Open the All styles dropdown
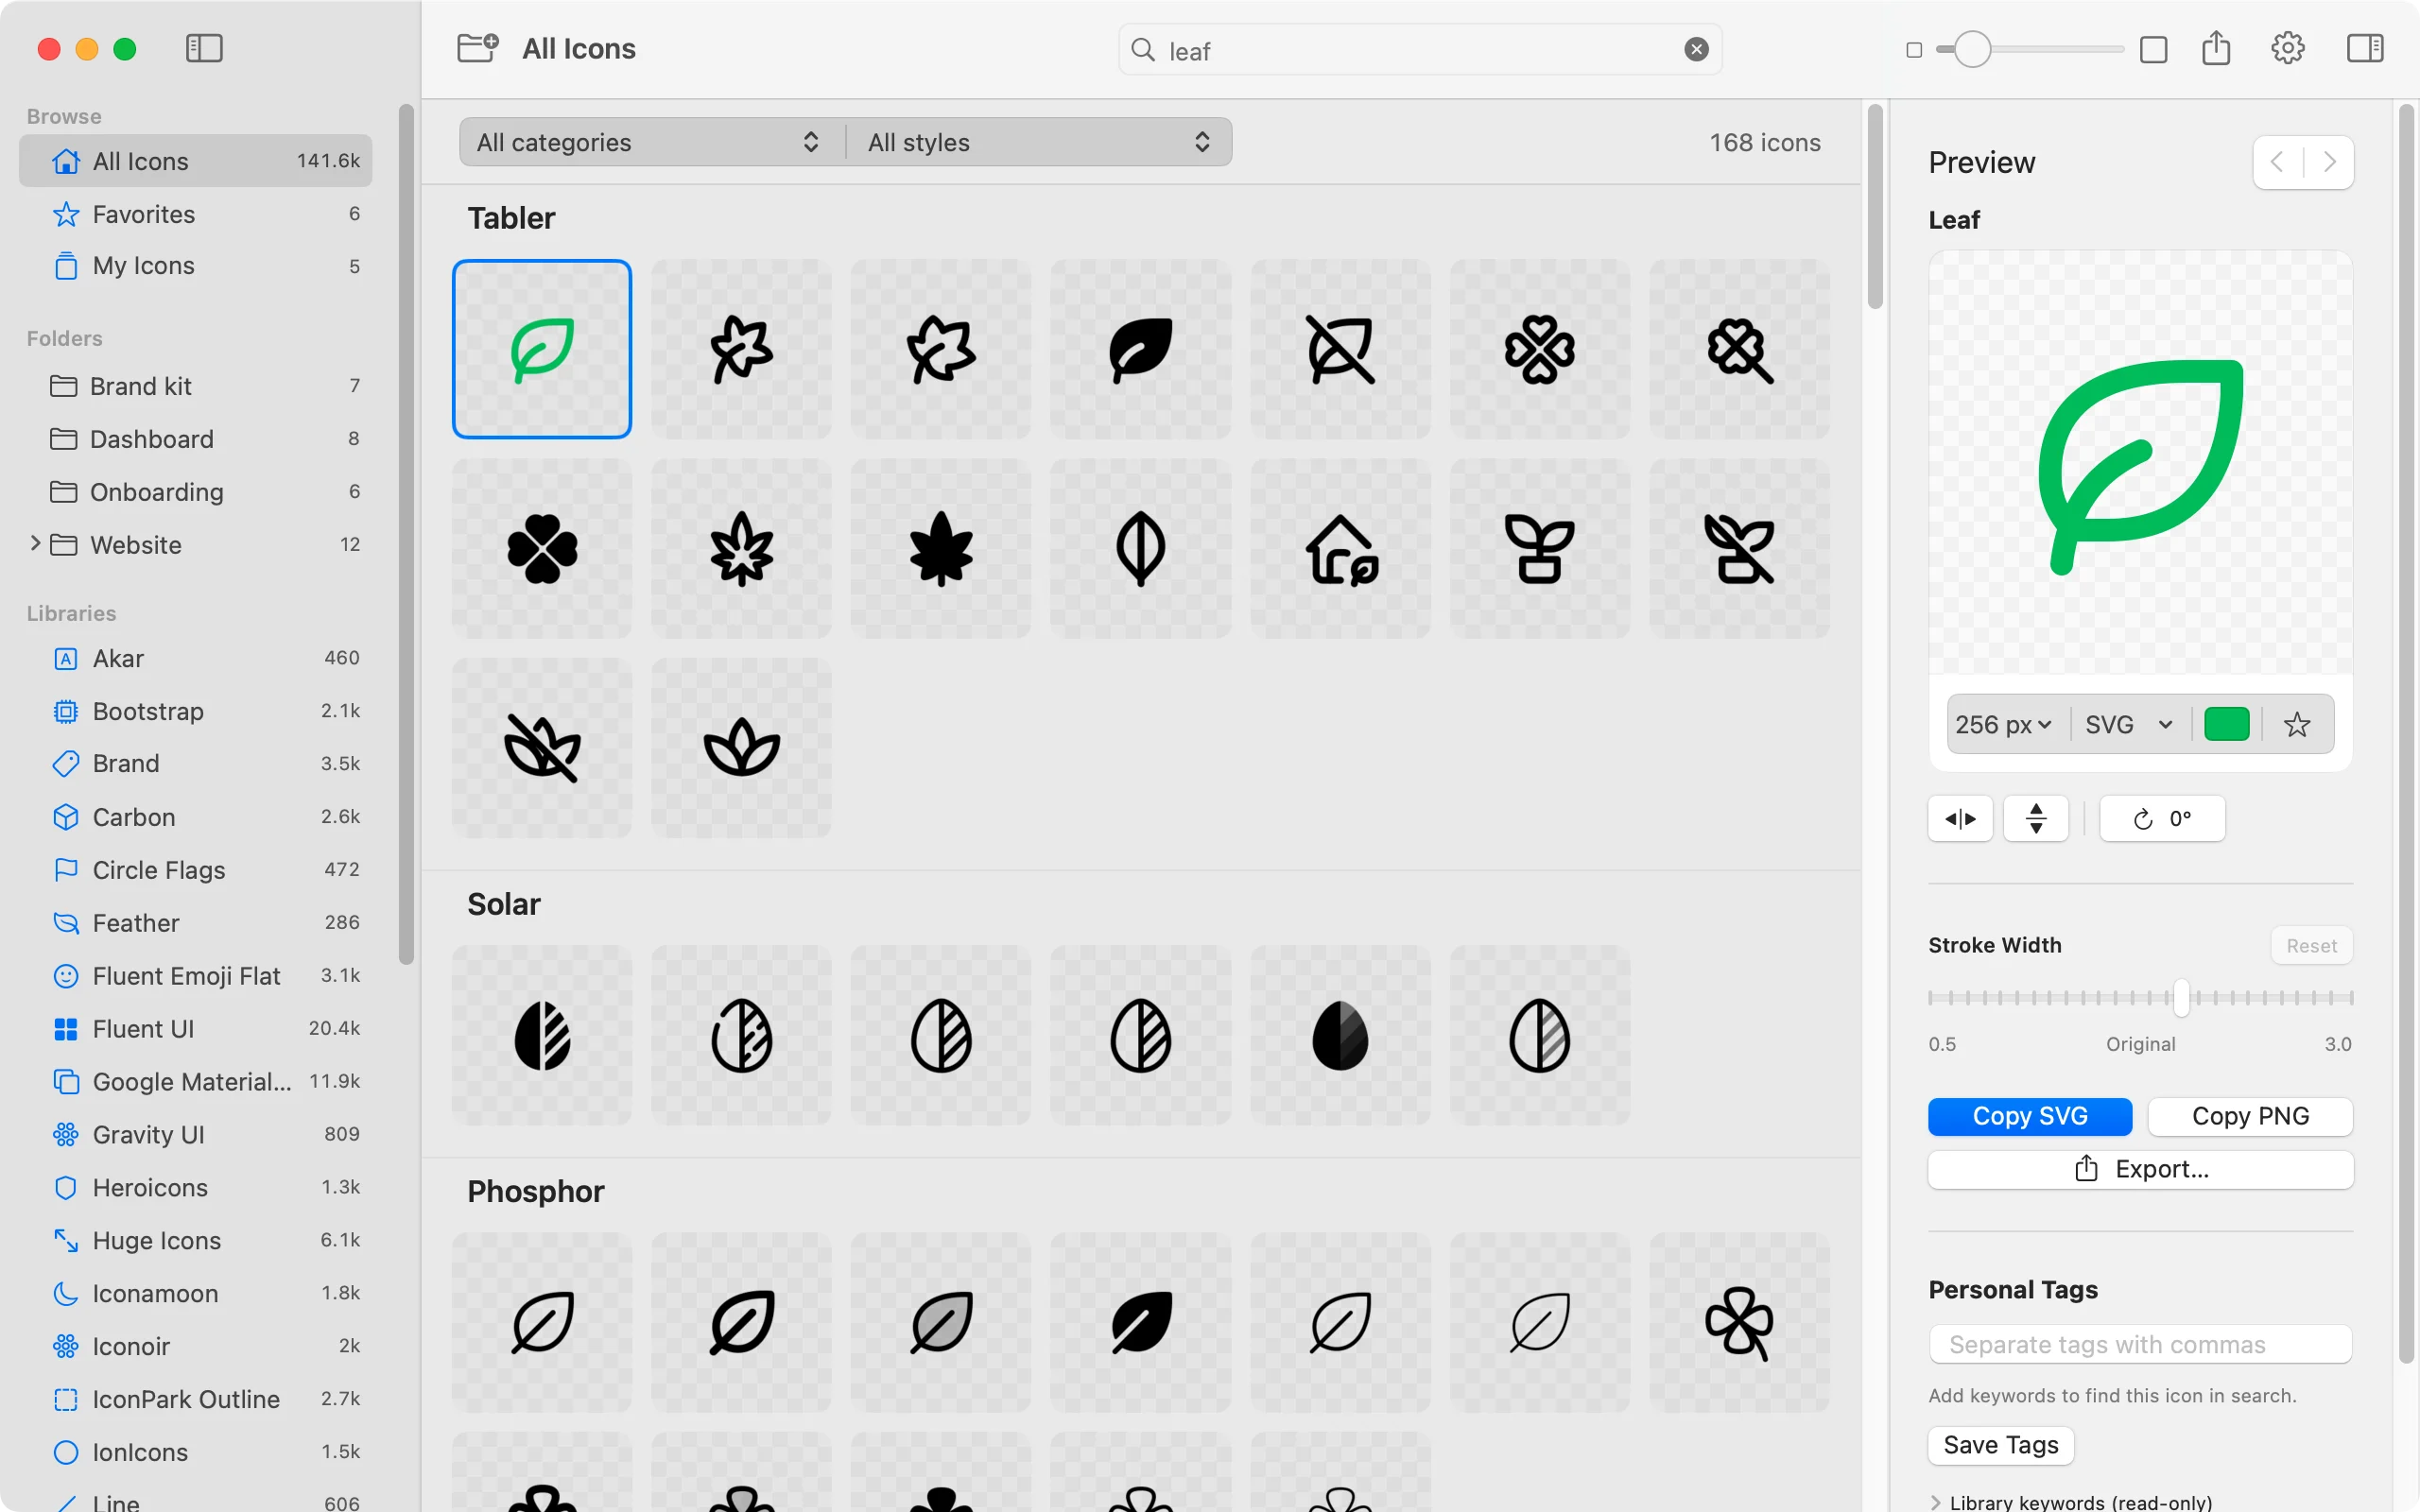The width and height of the screenshot is (2420, 1512). click(x=1039, y=142)
